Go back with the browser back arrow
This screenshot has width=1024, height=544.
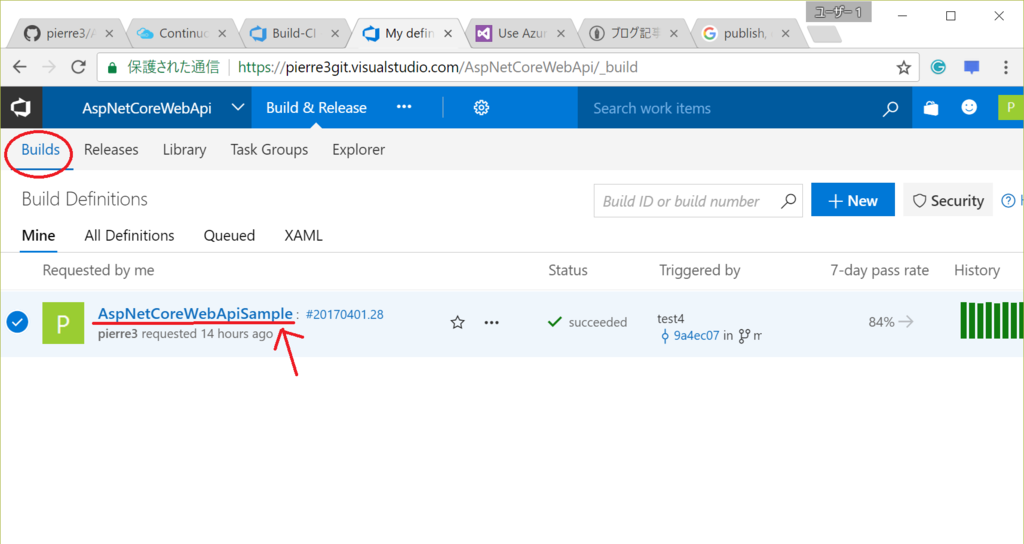[x=20, y=67]
